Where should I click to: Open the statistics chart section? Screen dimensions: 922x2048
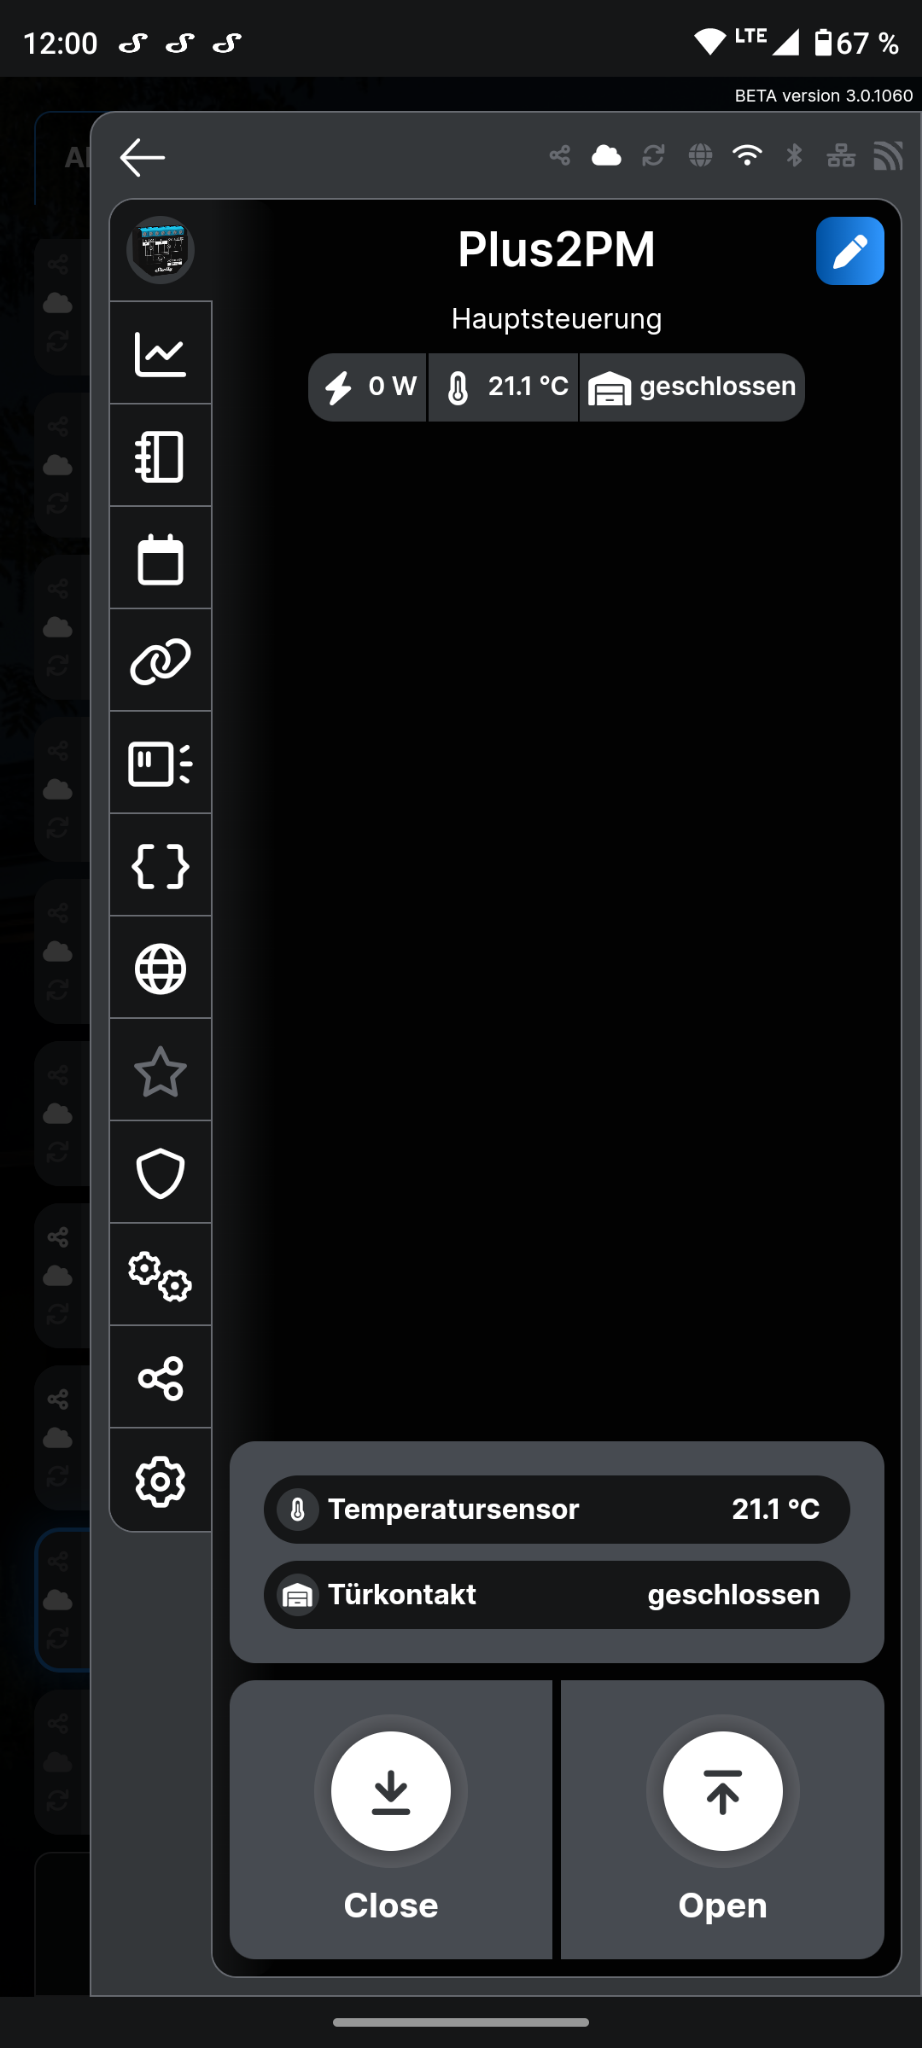pyautogui.click(x=160, y=353)
